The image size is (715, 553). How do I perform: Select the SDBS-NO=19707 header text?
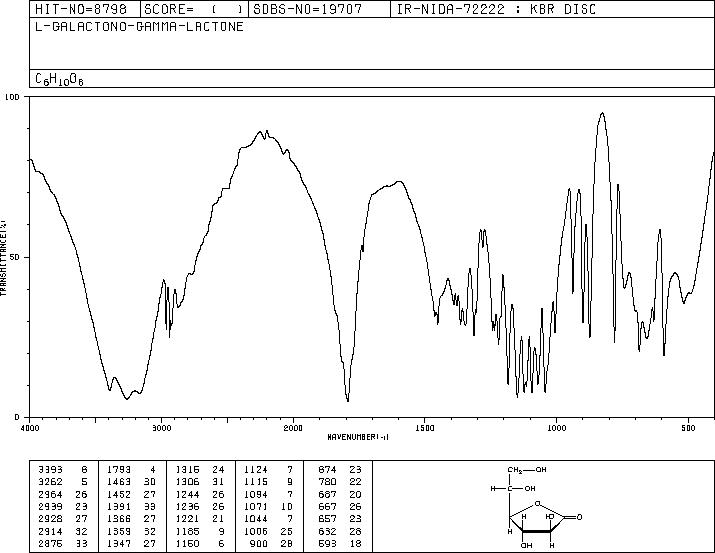pos(308,9)
